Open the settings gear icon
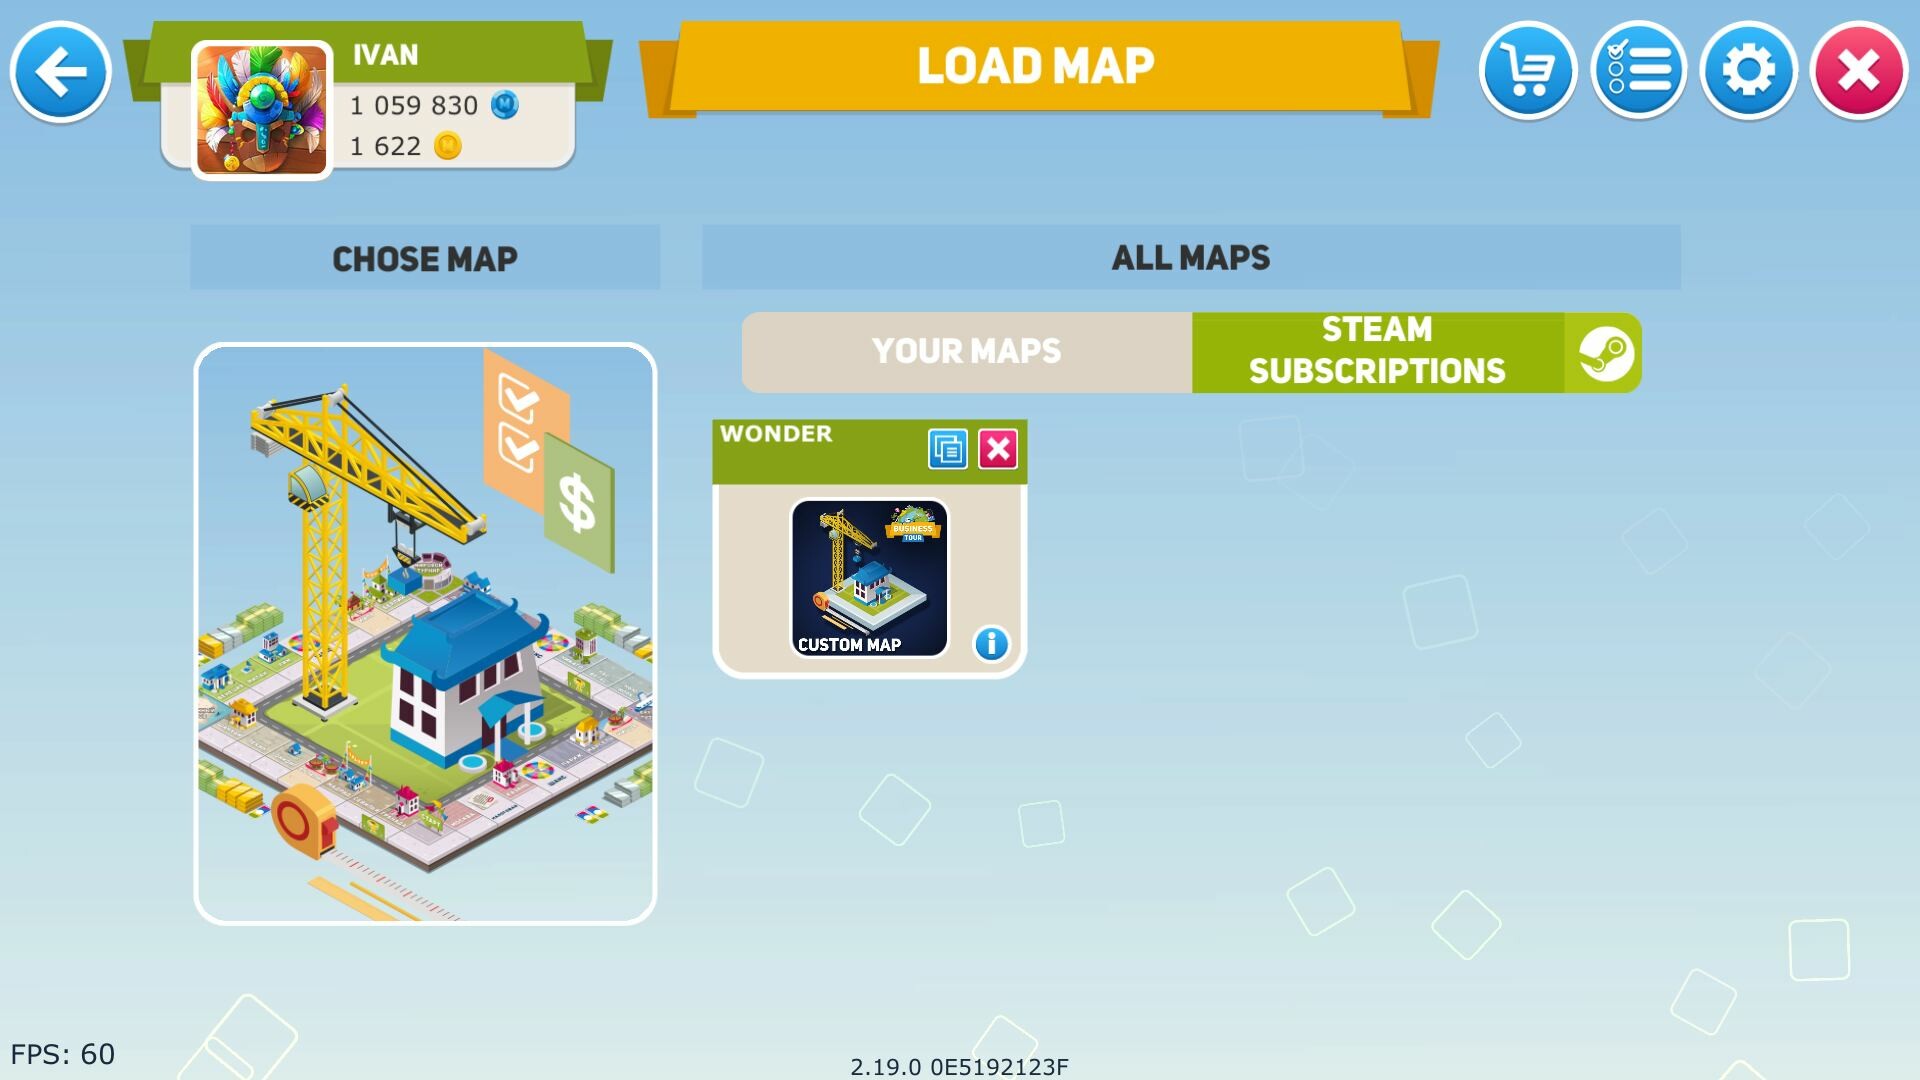The width and height of the screenshot is (1920, 1080). click(1749, 70)
